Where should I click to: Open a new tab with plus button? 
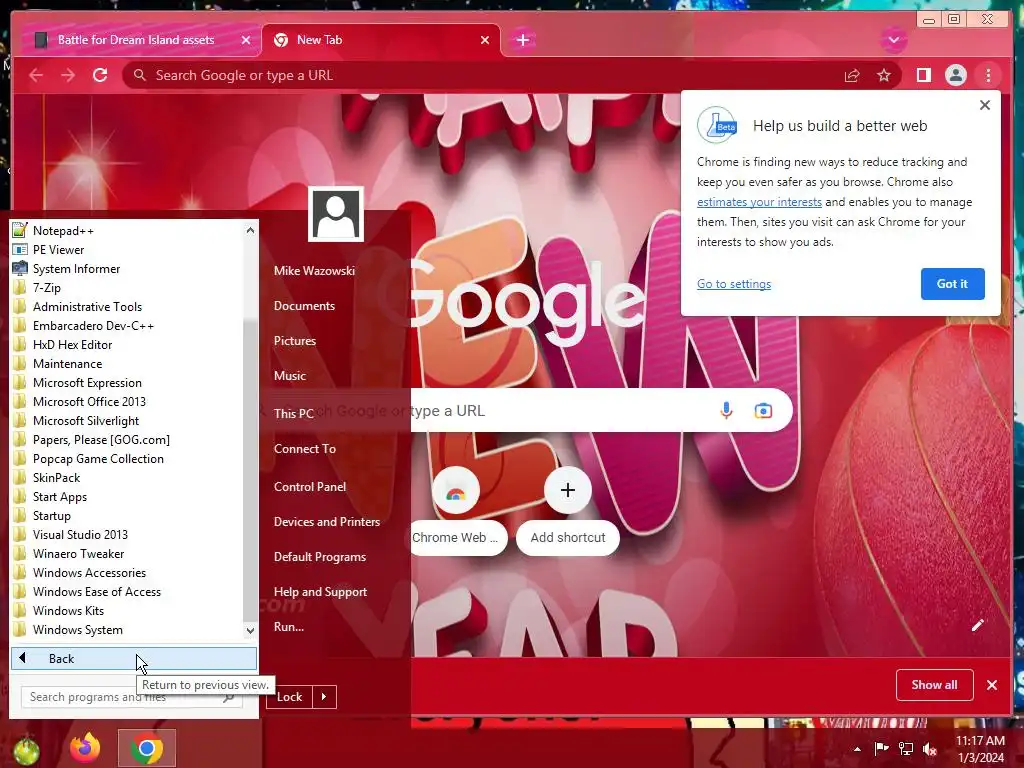pyautogui.click(x=522, y=40)
